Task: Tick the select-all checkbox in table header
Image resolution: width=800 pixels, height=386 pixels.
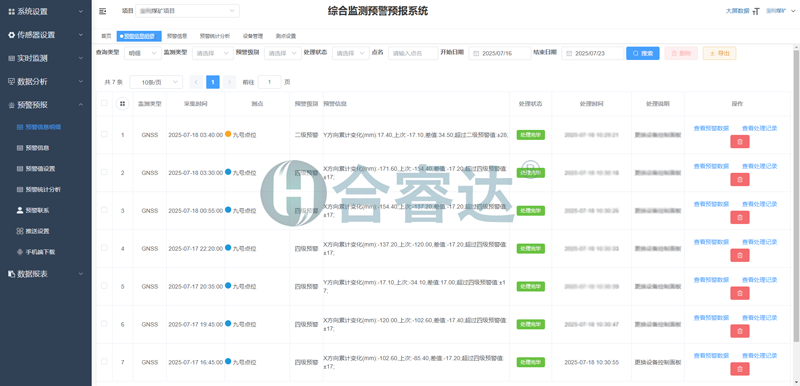Action: [104, 103]
